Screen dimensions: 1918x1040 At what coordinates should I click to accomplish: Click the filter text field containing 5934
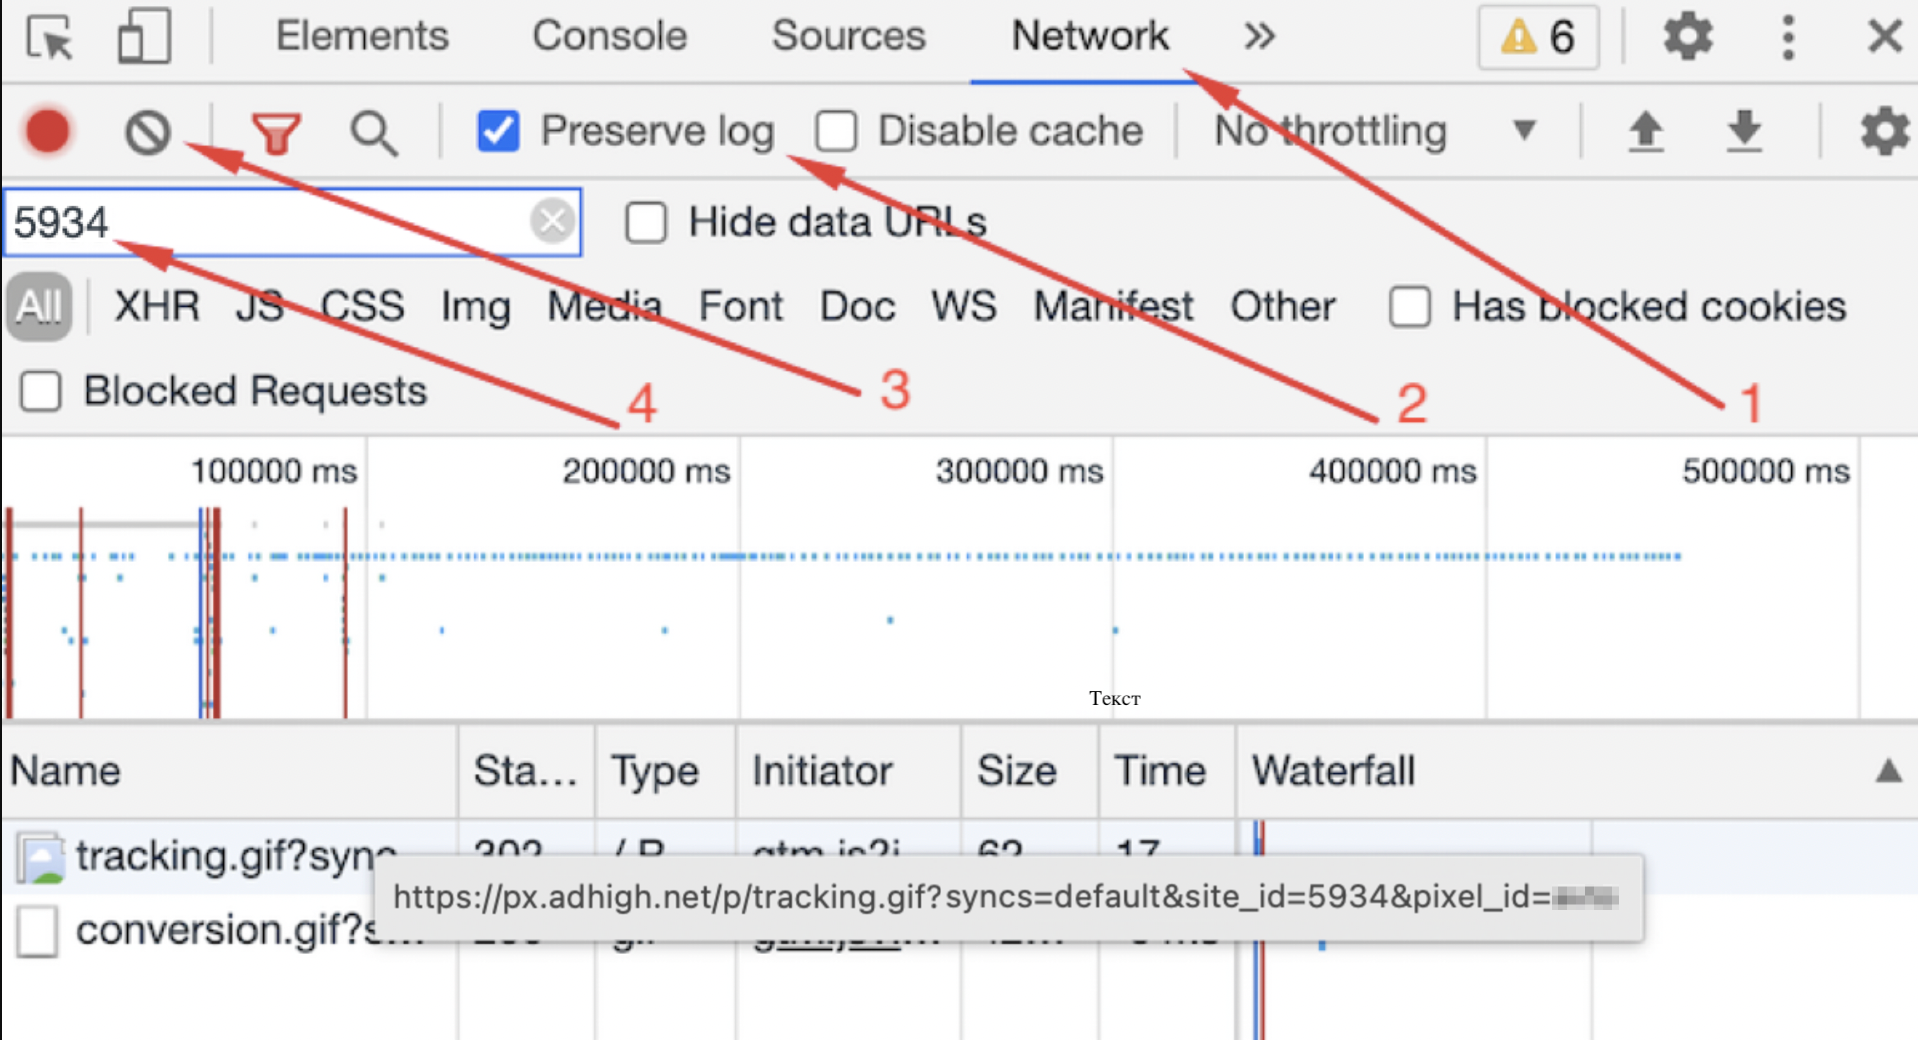point(265,222)
